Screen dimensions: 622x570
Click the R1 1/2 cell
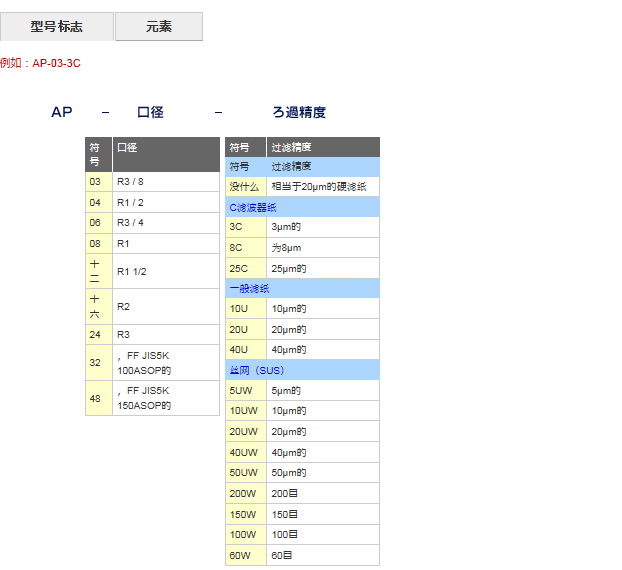tap(166, 271)
